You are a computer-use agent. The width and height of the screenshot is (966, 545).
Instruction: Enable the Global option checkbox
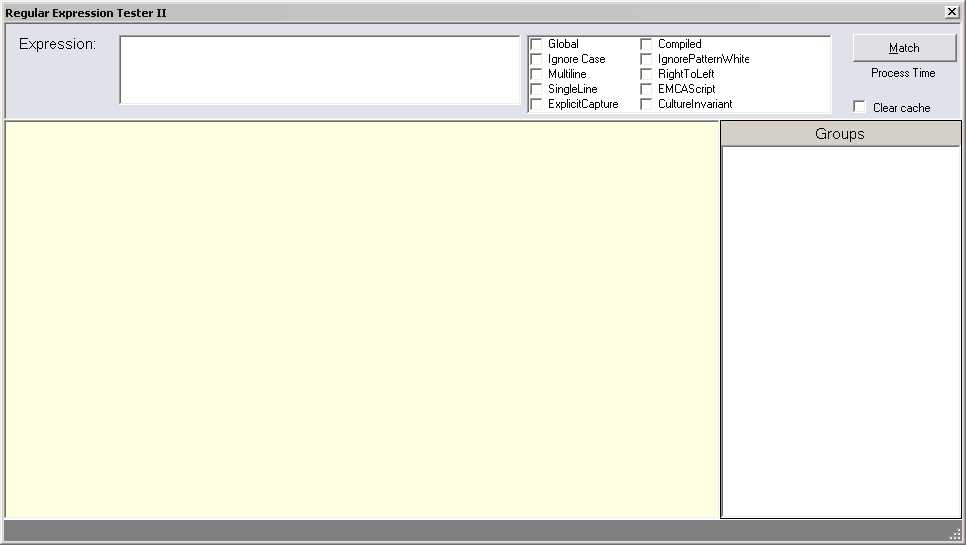pos(537,44)
